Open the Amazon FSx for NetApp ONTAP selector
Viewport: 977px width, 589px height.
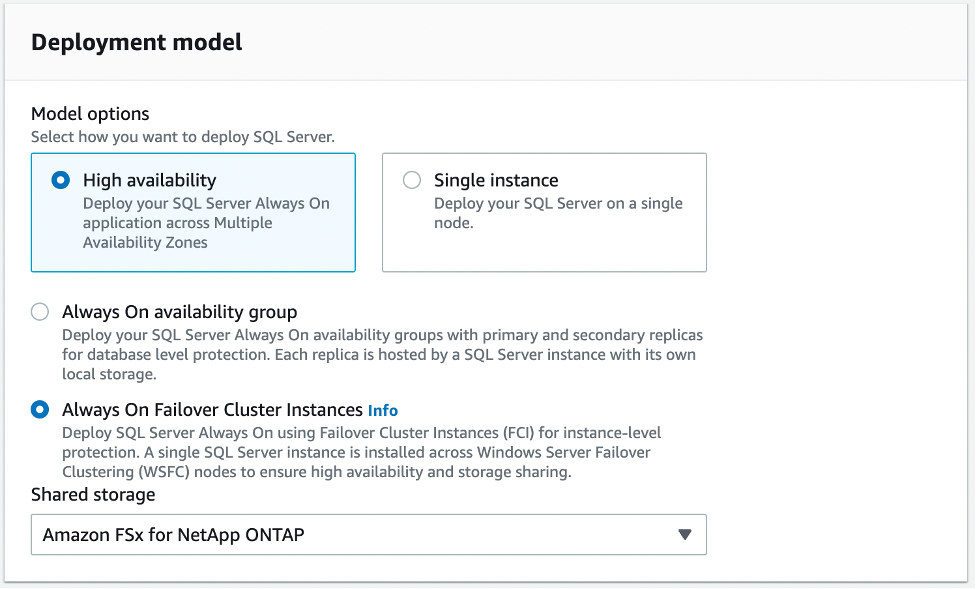point(368,535)
